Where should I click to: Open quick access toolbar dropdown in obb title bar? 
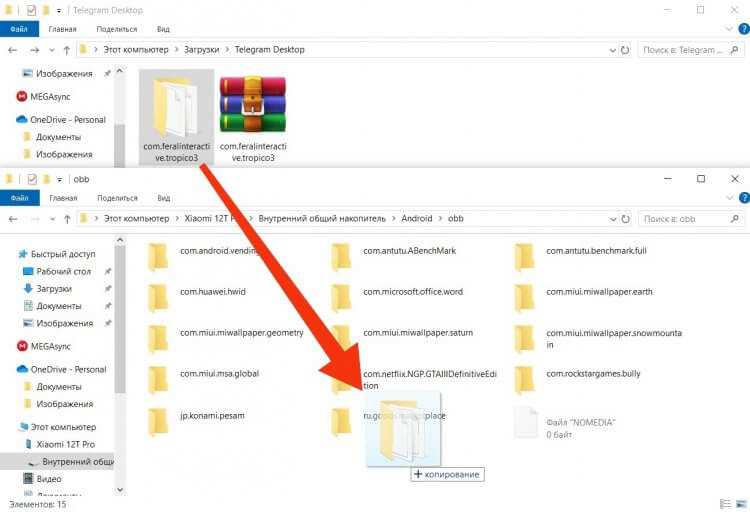59,179
